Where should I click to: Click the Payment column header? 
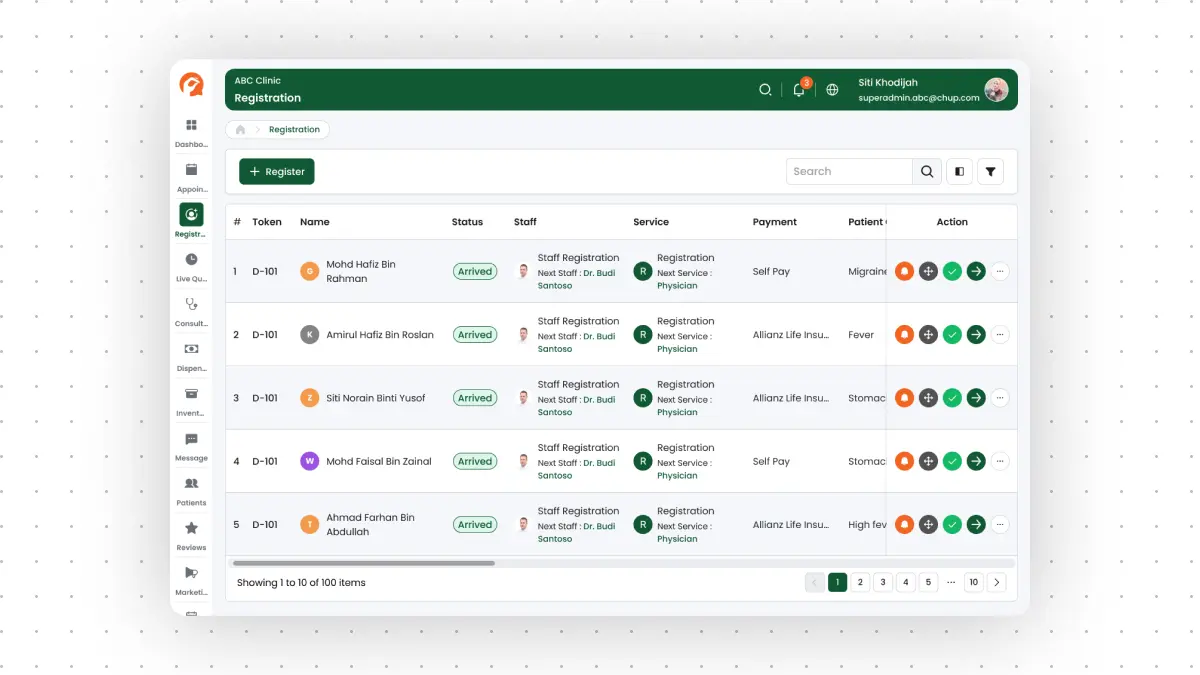(x=775, y=222)
